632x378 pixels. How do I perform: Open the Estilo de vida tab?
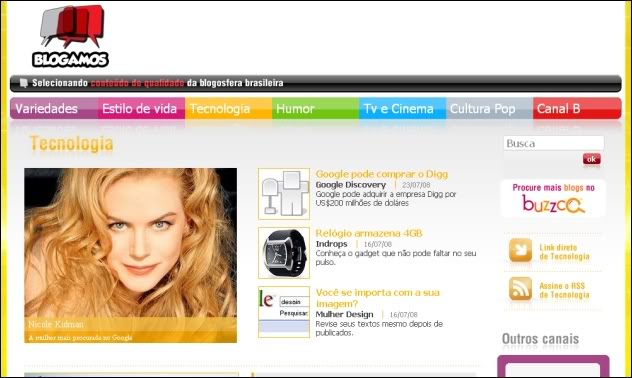click(141, 108)
